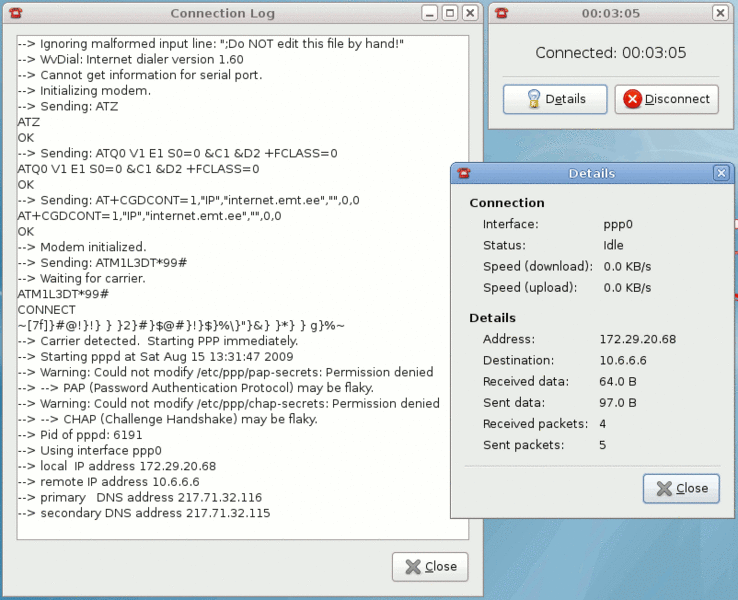The height and width of the screenshot is (600, 738).
Task: Click log line 'secondary DNS address 217.71.32.115'
Action: pyautogui.click(x=144, y=513)
